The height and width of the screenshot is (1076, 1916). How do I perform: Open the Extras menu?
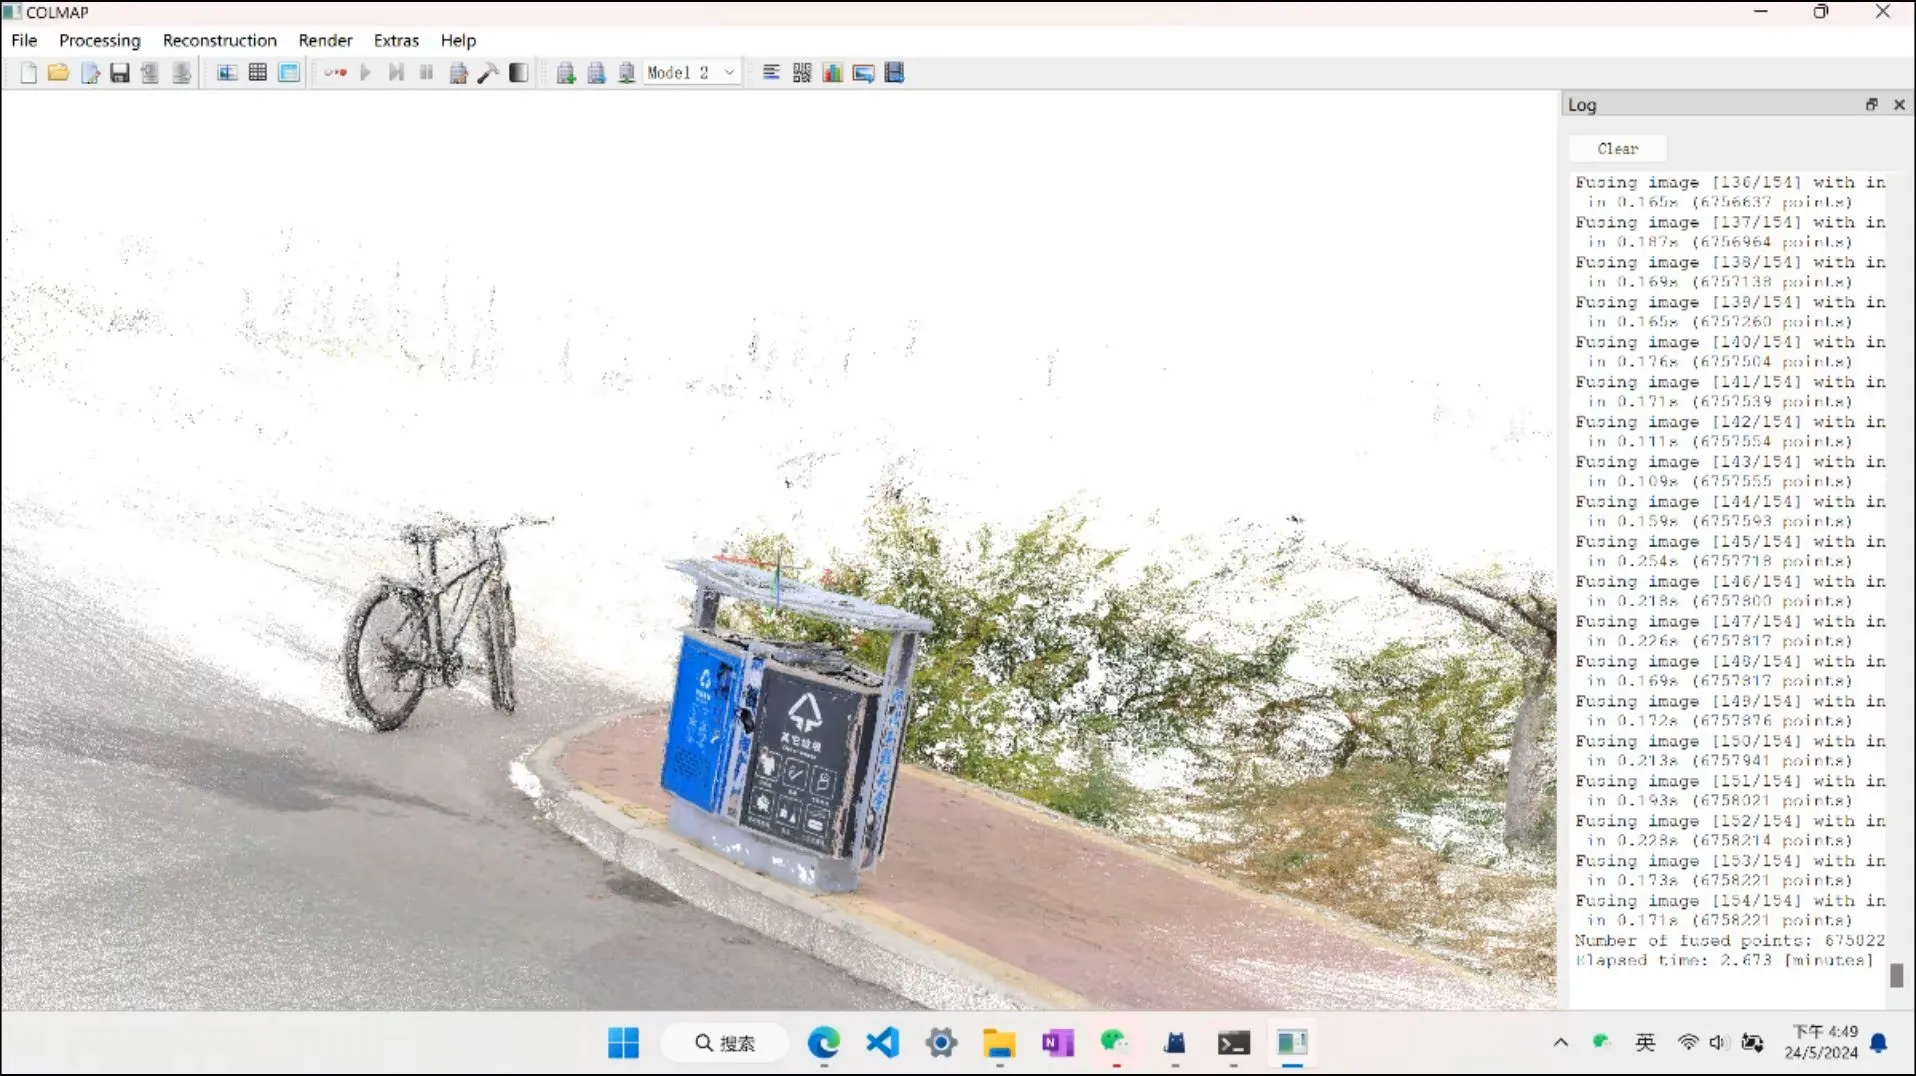click(396, 40)
